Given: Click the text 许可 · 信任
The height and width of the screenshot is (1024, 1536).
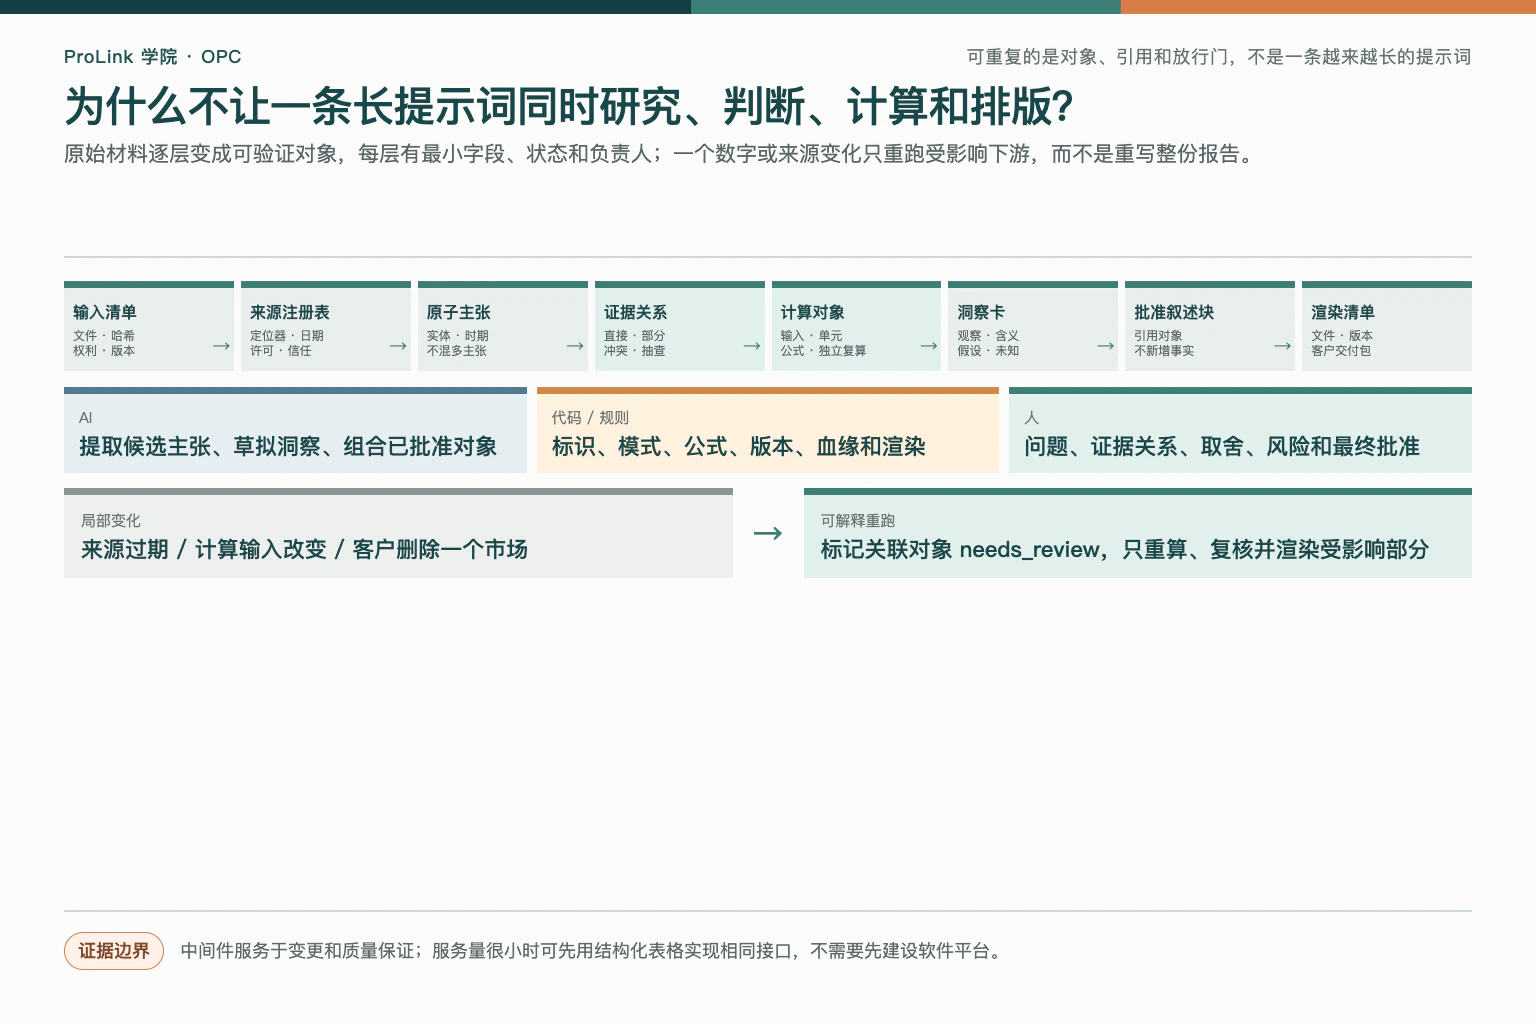Looking at the screenshot, I should 281,351.
